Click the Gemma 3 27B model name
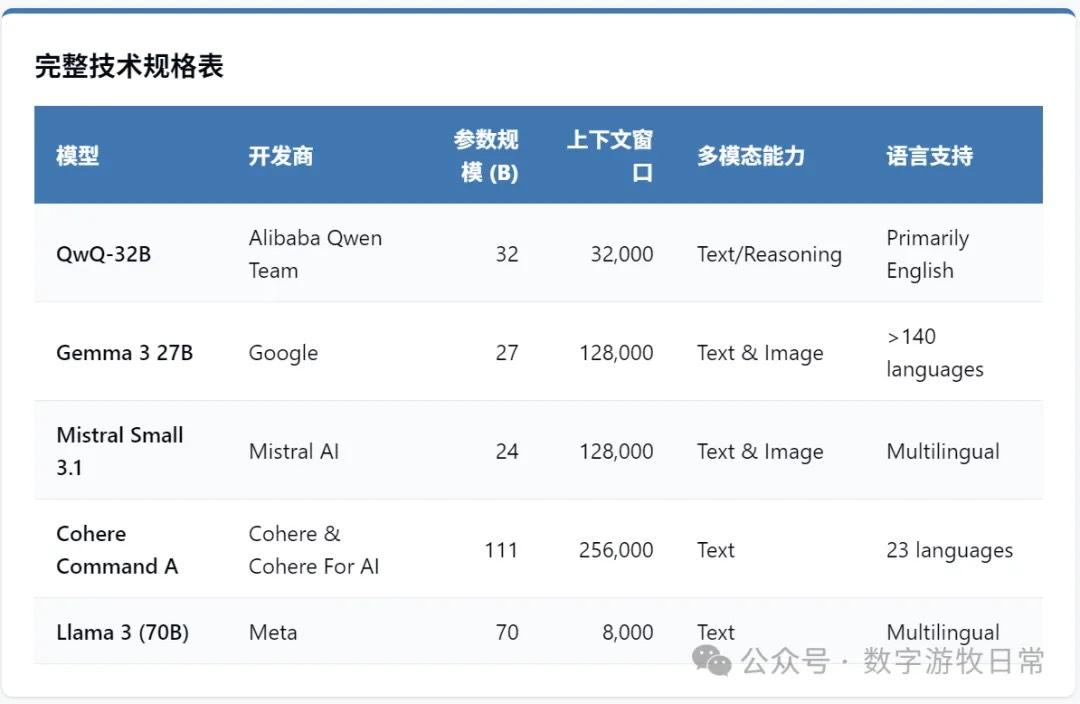 124,353
